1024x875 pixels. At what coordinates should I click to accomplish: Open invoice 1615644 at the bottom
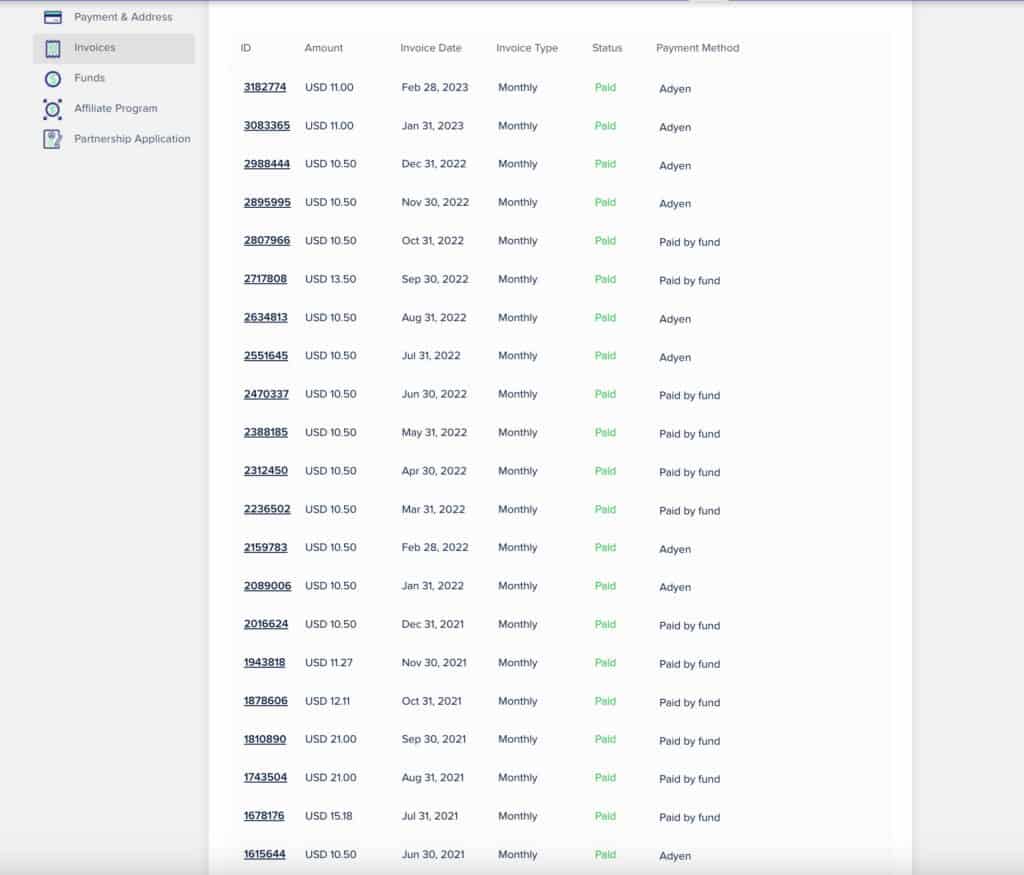coord(264,855)
